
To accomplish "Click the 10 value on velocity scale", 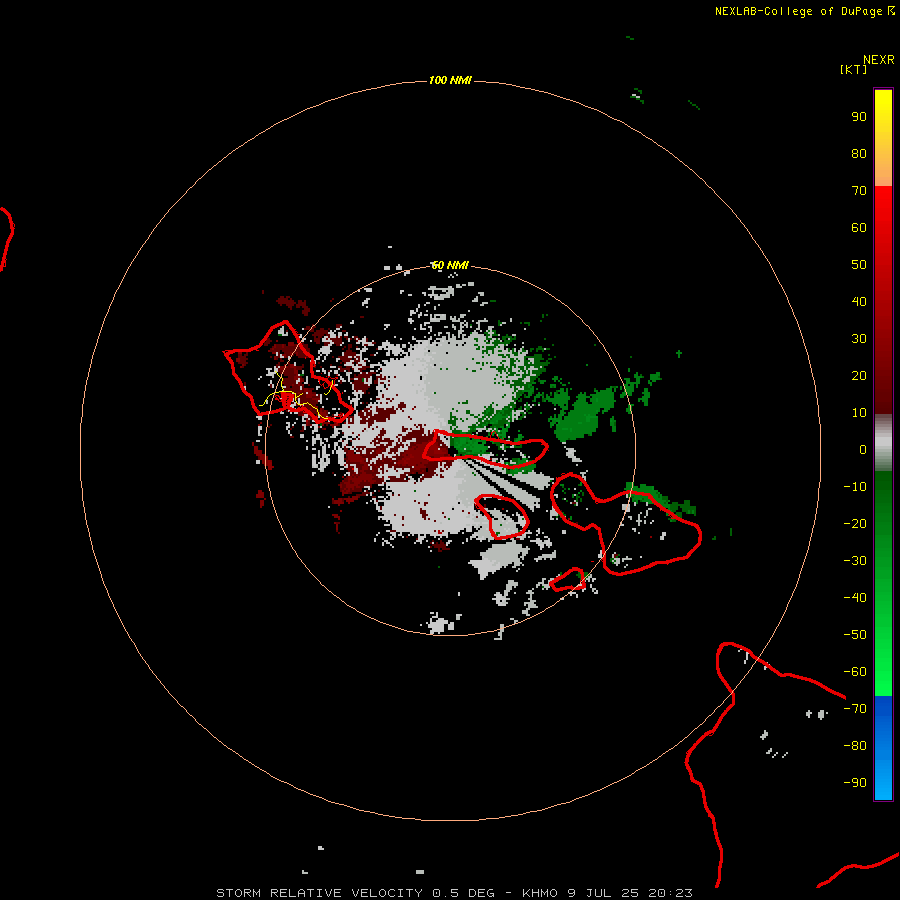I will click(x=859, y=413).
